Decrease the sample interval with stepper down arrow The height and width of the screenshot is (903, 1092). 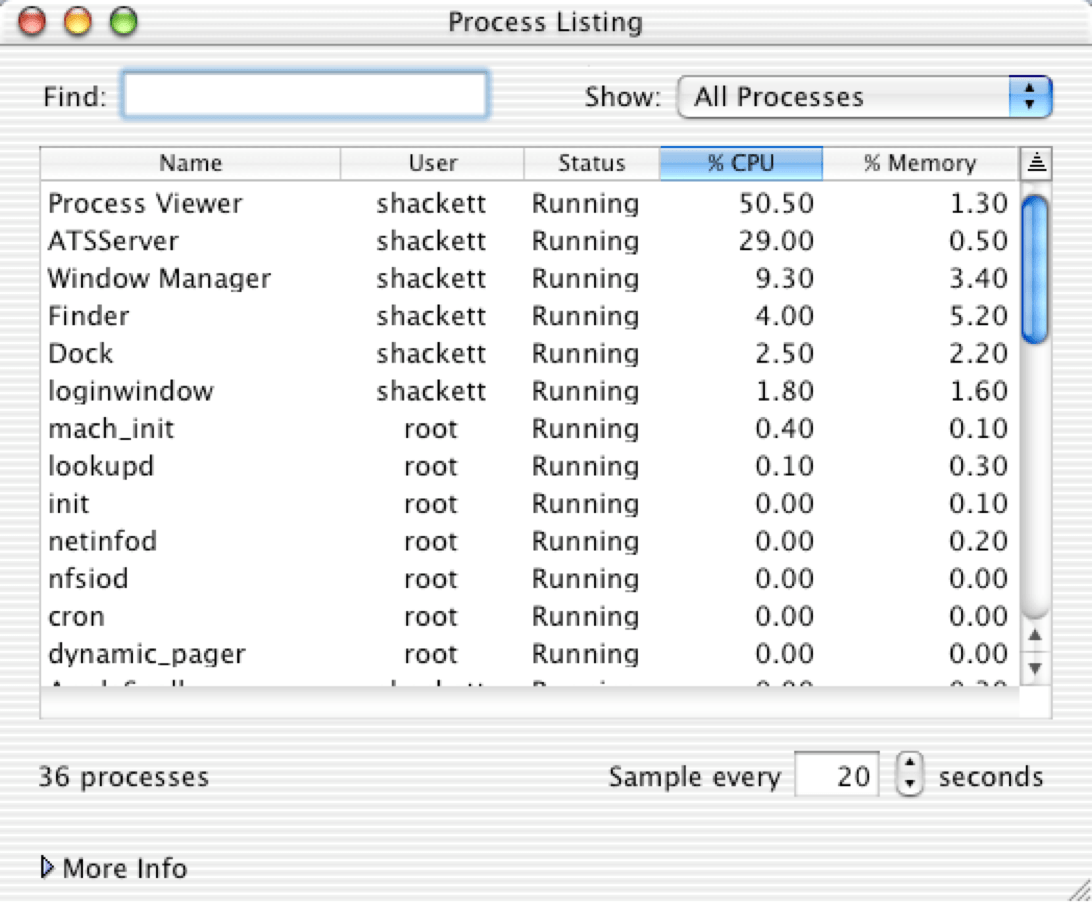coord(909,785)
